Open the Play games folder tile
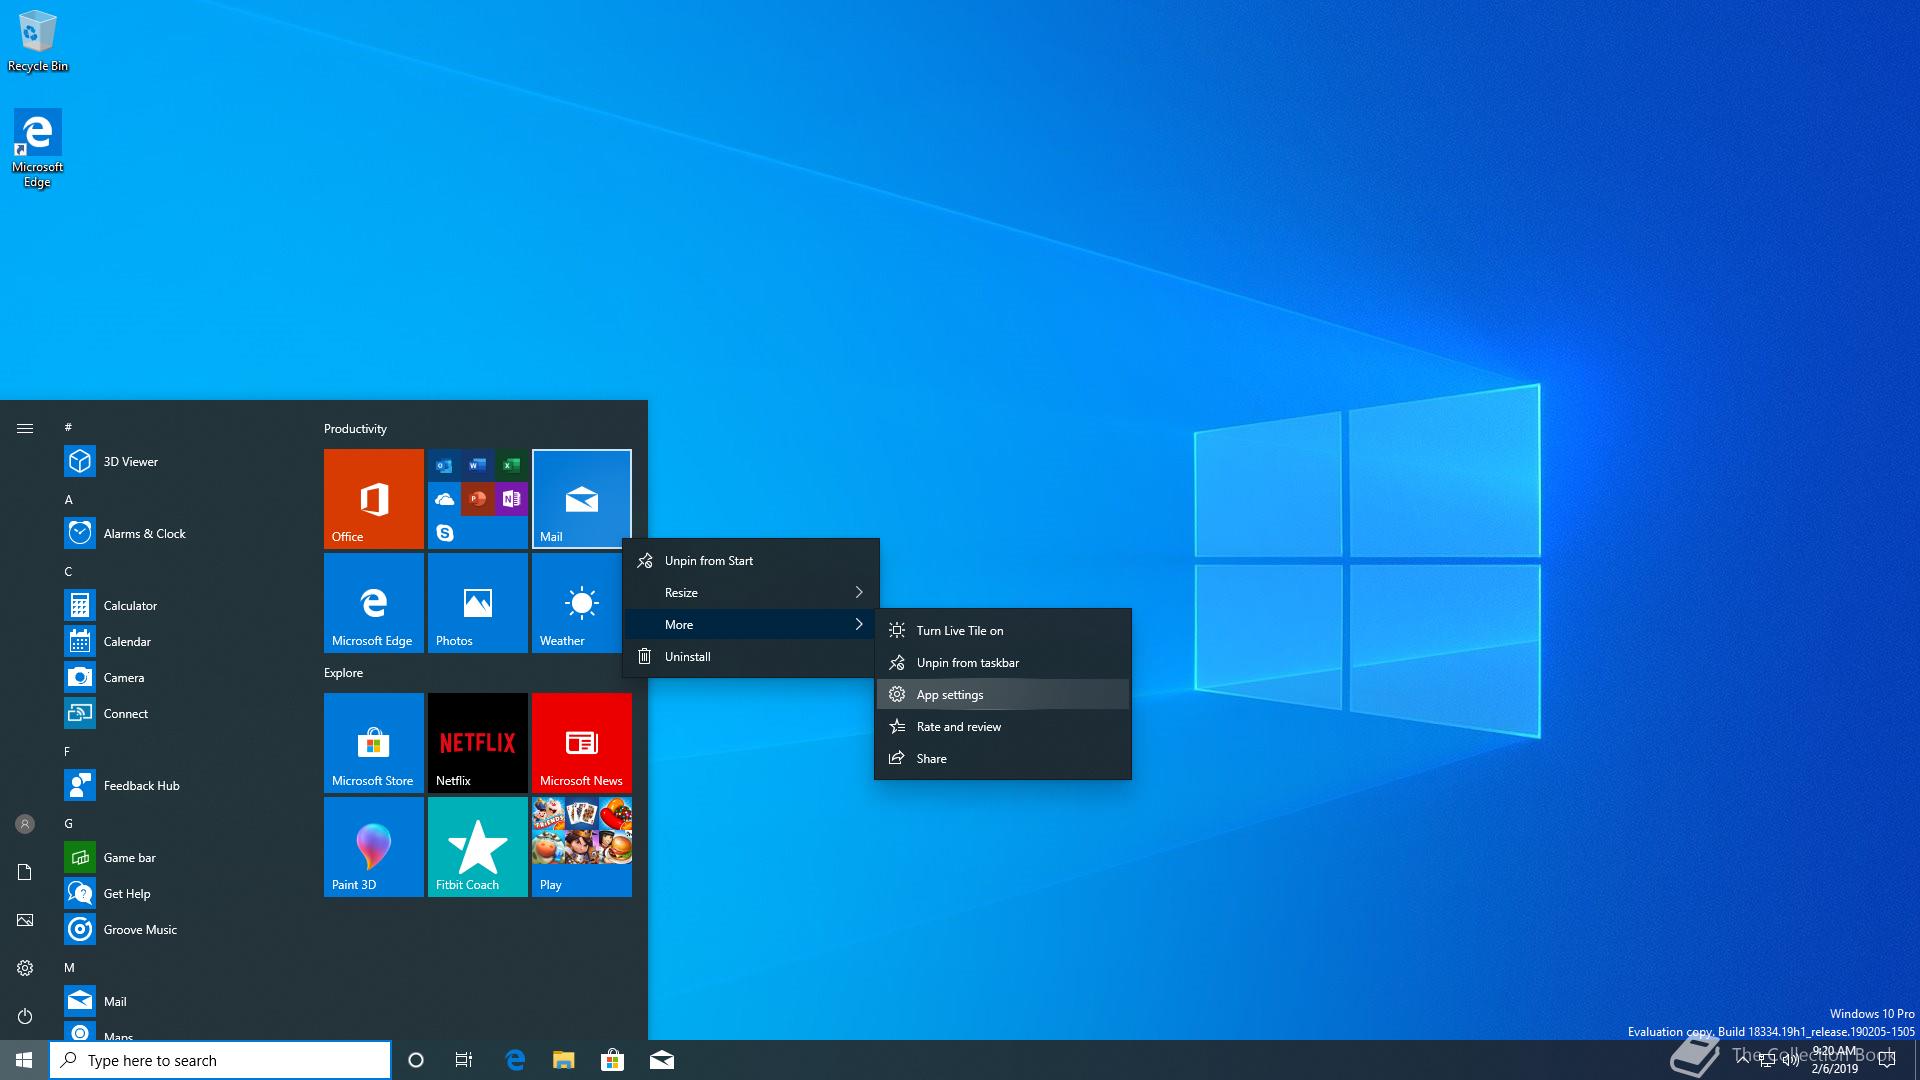This screenshot has width=1920, height=1080. [x=582, y=847]
